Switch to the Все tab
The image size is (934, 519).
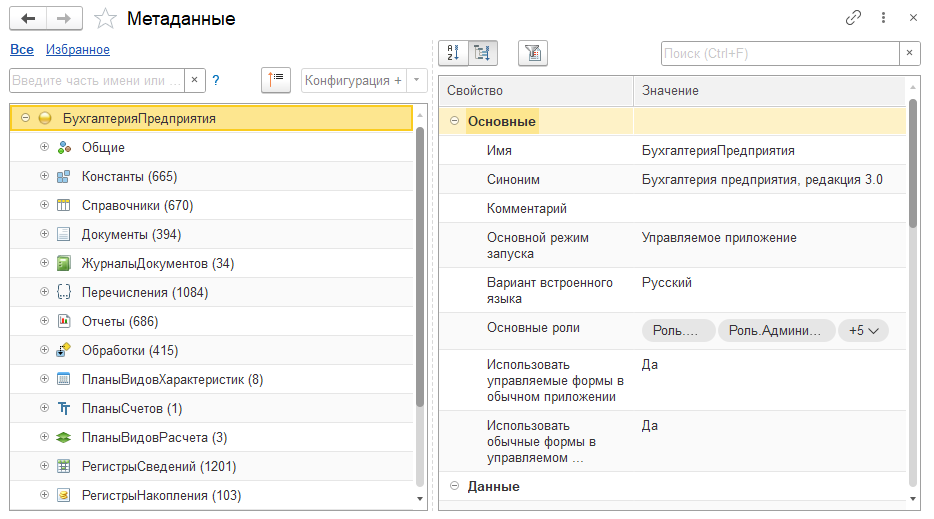tap(22, 49)
